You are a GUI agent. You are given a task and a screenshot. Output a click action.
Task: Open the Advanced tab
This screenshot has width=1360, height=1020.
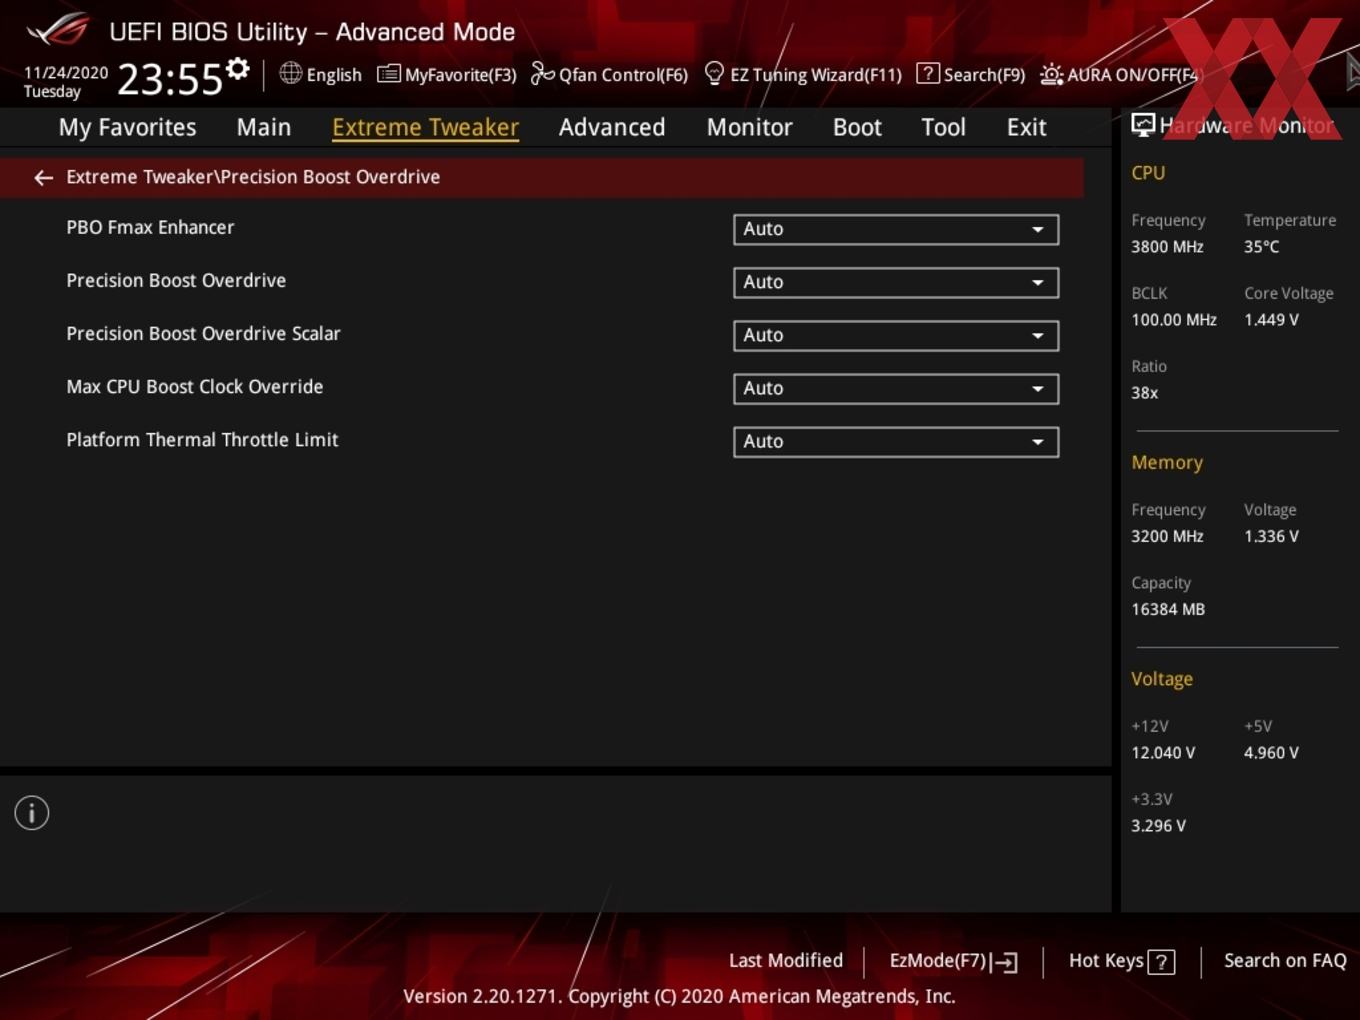click(x=612, y=127)
